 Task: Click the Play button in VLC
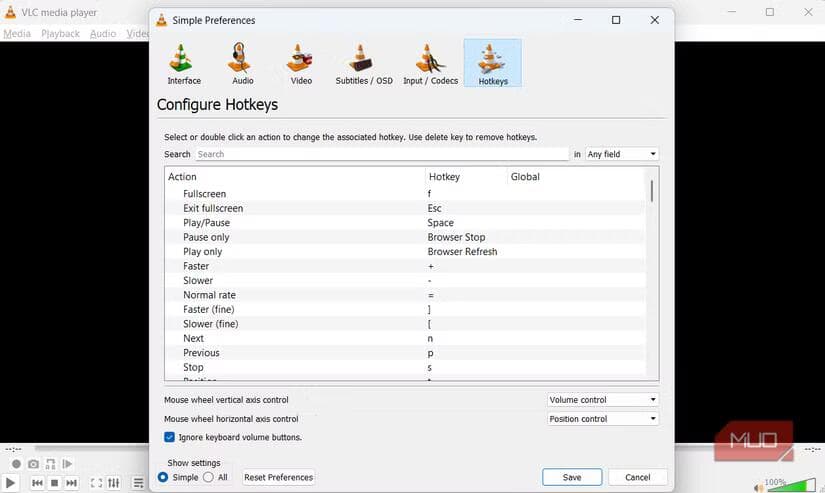click(x=10, y=482)
